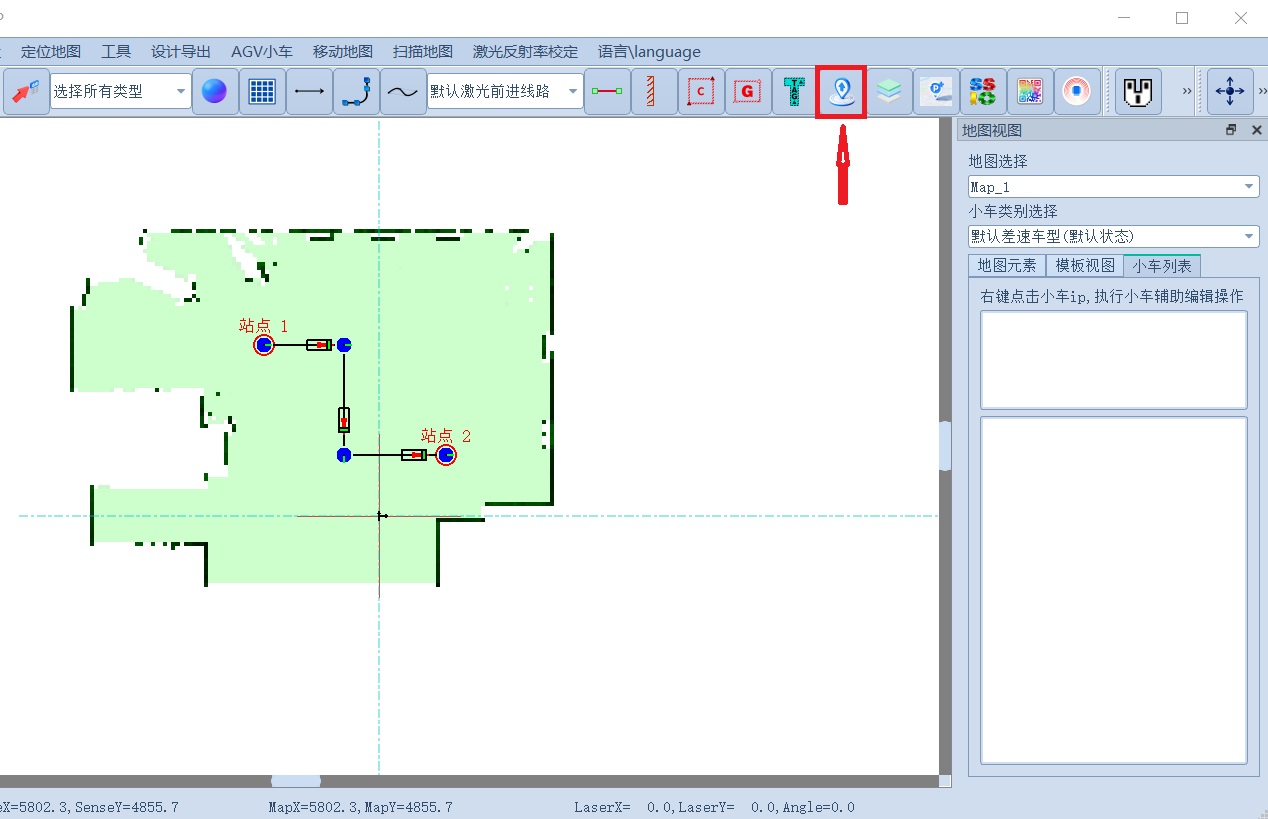This screenshot has height=819, width=1268.
Task: Select the curved arc path tool
Action: click(x=356, y=92)
